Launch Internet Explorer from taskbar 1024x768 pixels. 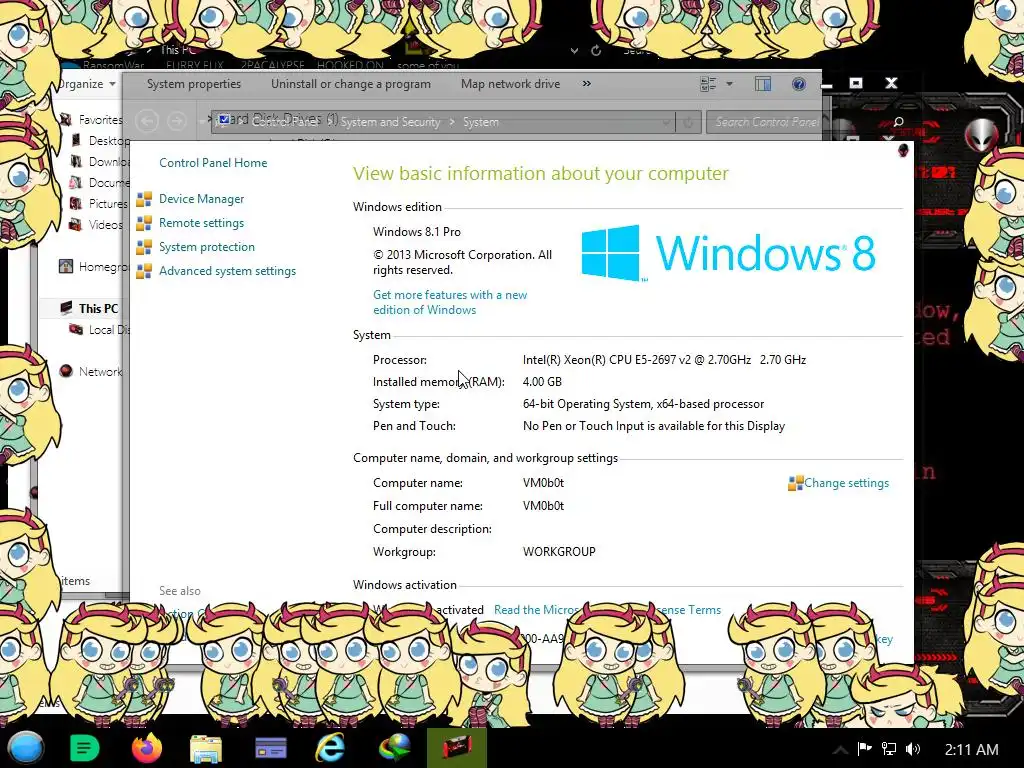click(330, 748)
